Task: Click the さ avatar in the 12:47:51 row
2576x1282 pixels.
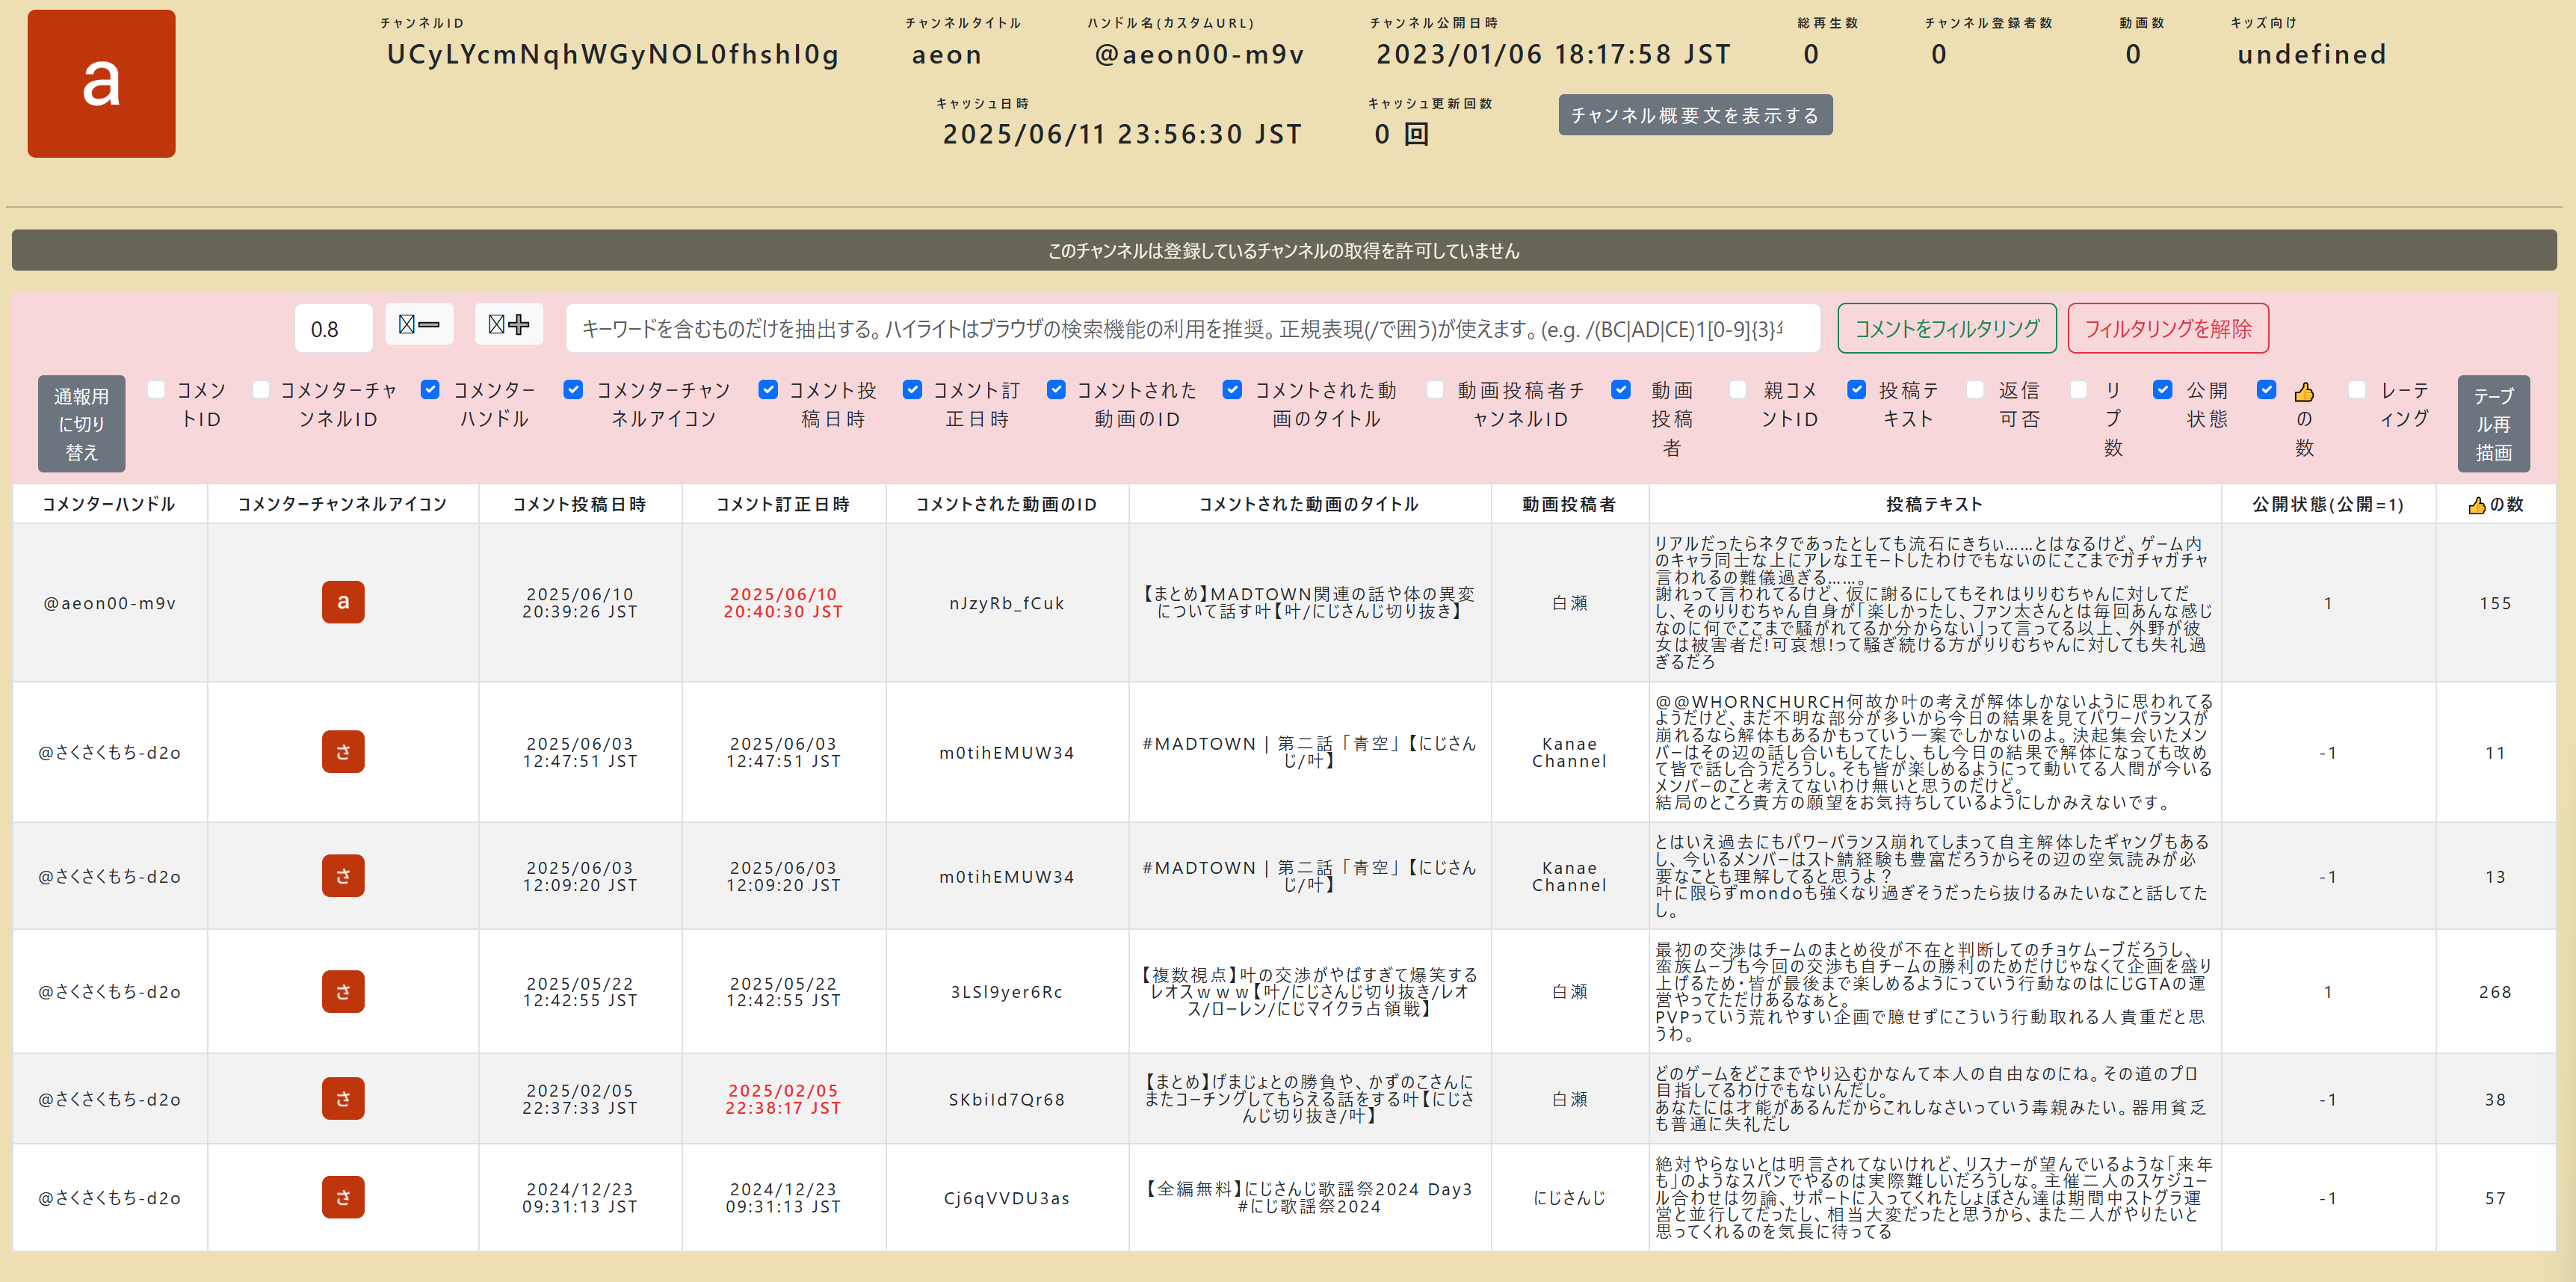Action: tap(343, 752)
